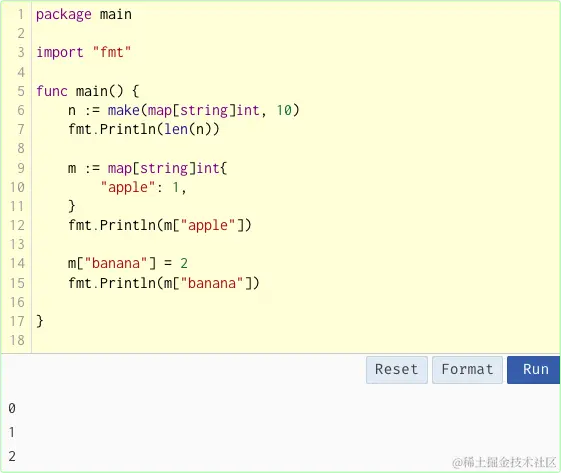Click line number 12 in gutter
This screenshot has width=561, height=473.
pyautogui.click(x=17, y=225)
